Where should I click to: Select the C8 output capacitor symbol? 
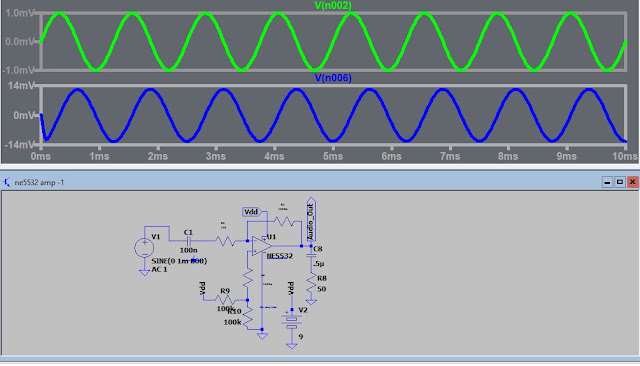[x=311, y=255]
